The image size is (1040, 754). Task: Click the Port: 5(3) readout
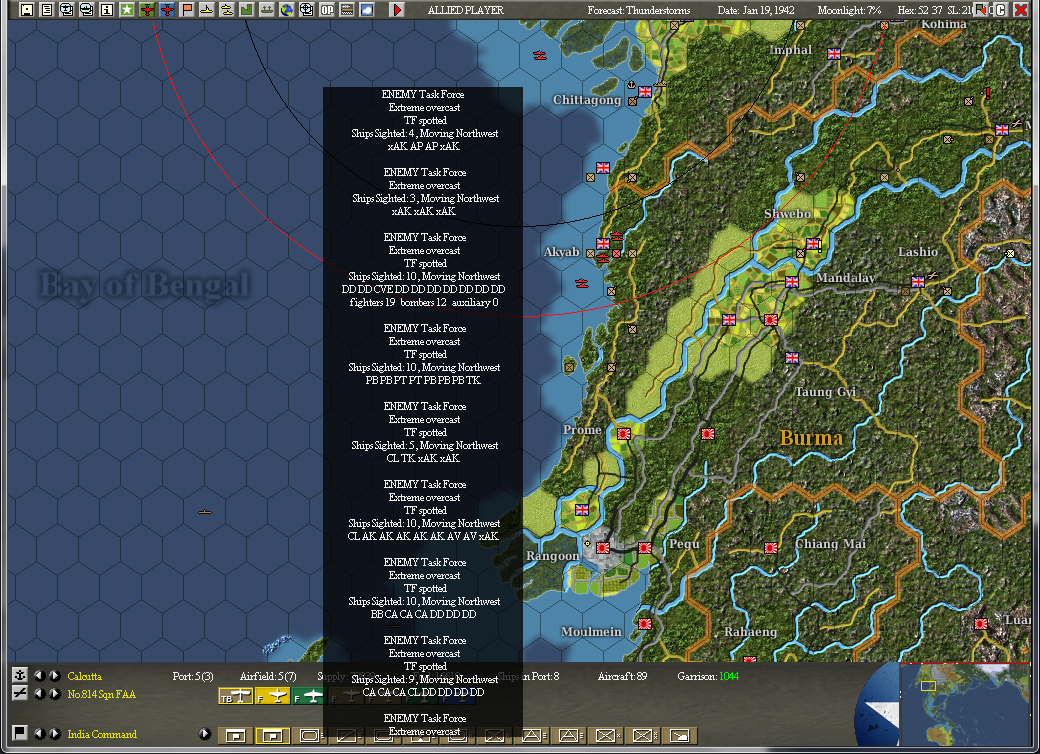click(193, 676)
